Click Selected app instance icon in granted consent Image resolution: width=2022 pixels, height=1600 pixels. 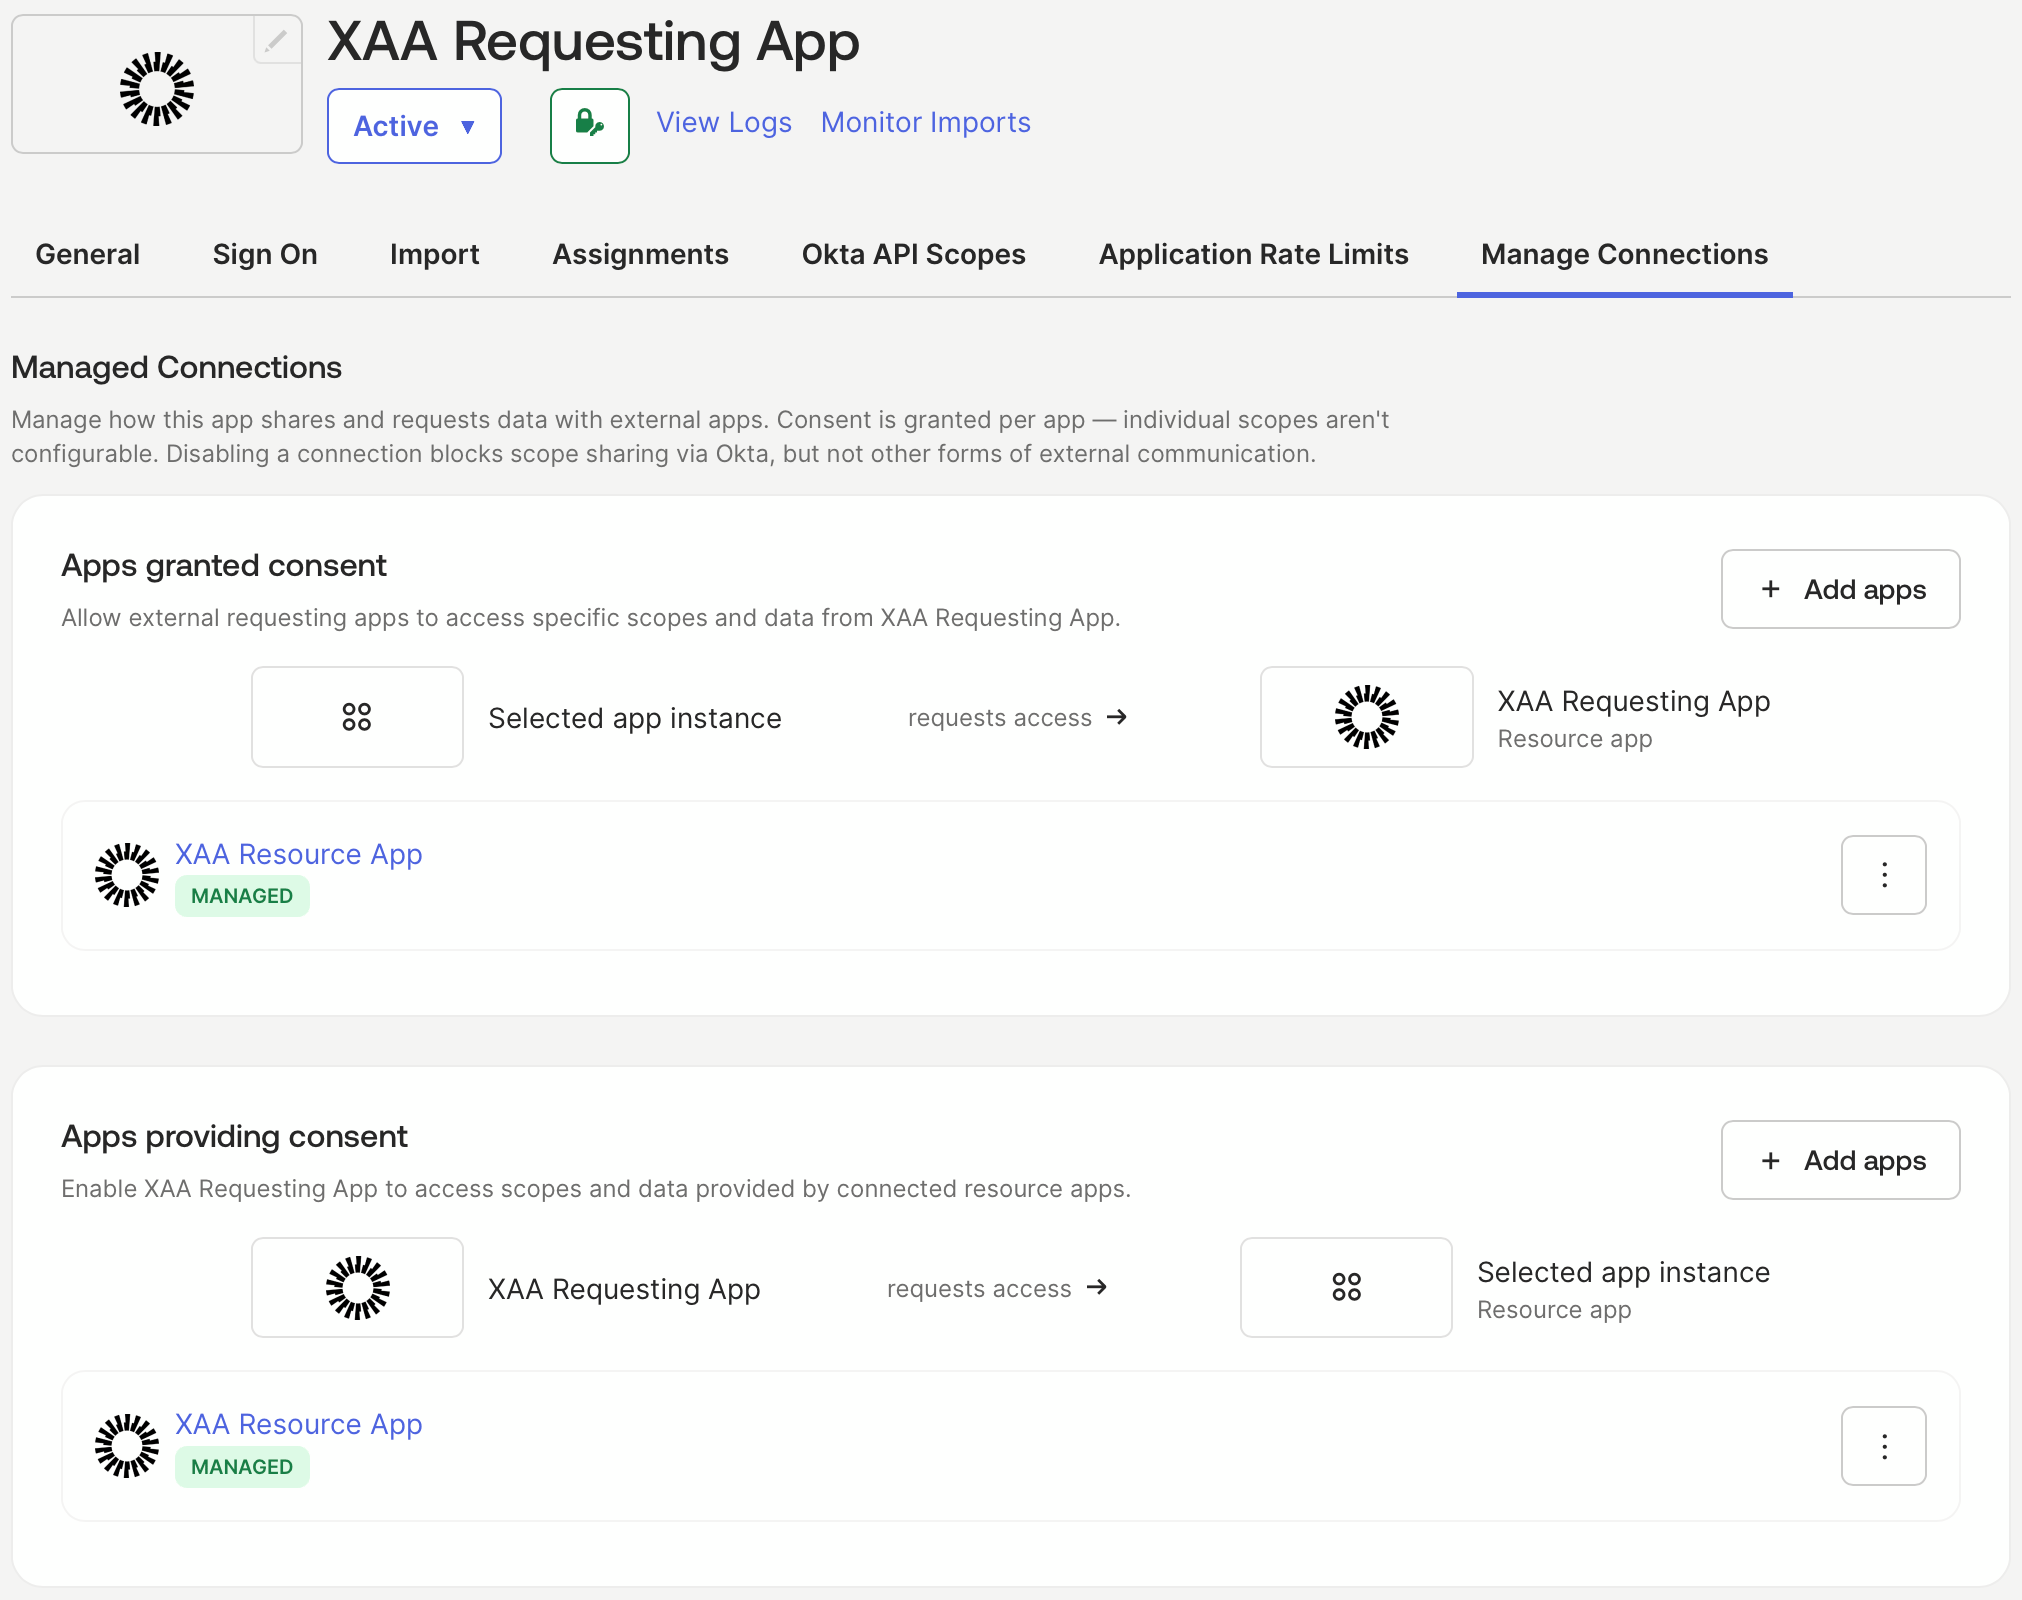point(357,717)
